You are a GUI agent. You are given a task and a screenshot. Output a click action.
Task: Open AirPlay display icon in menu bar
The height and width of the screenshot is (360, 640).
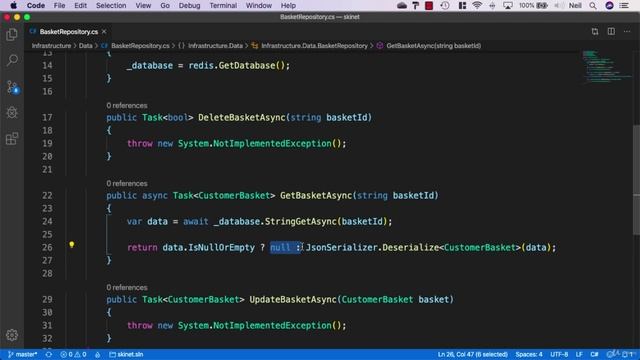click(508, 5)
